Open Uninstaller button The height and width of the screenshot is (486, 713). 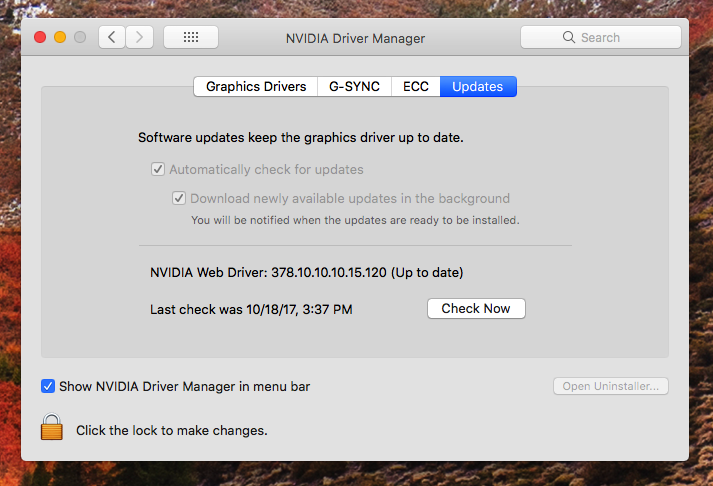pyautogui.click(x=611, y=386)
